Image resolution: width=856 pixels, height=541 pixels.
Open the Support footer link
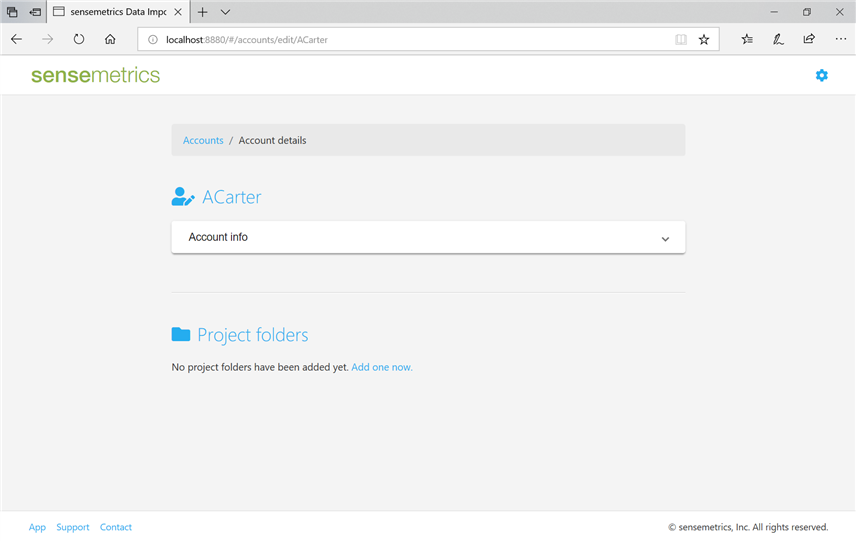[72, 527]
